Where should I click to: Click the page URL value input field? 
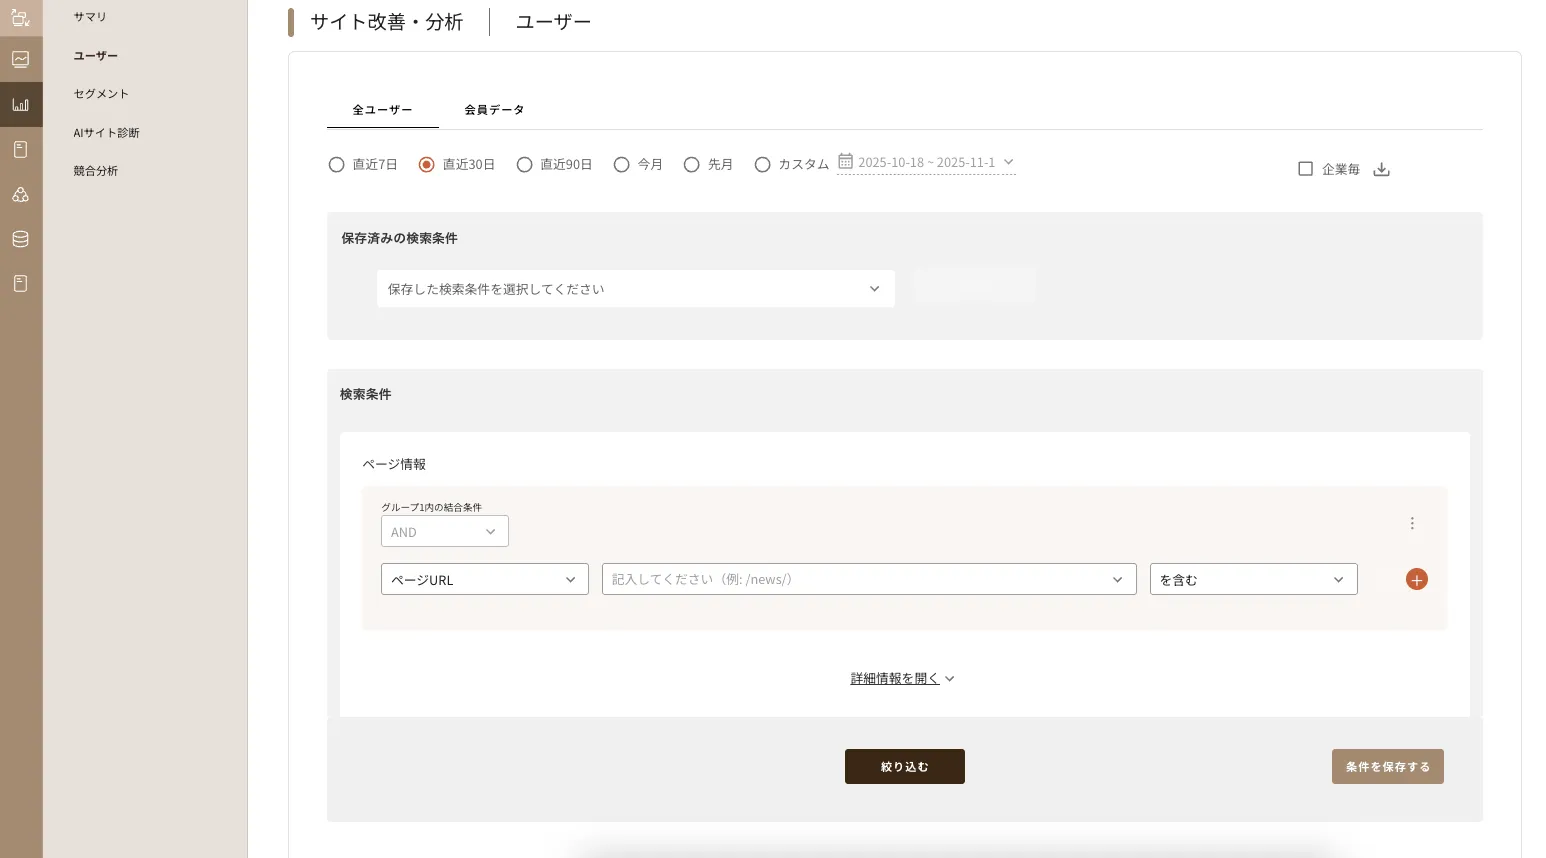pos(858,580)
